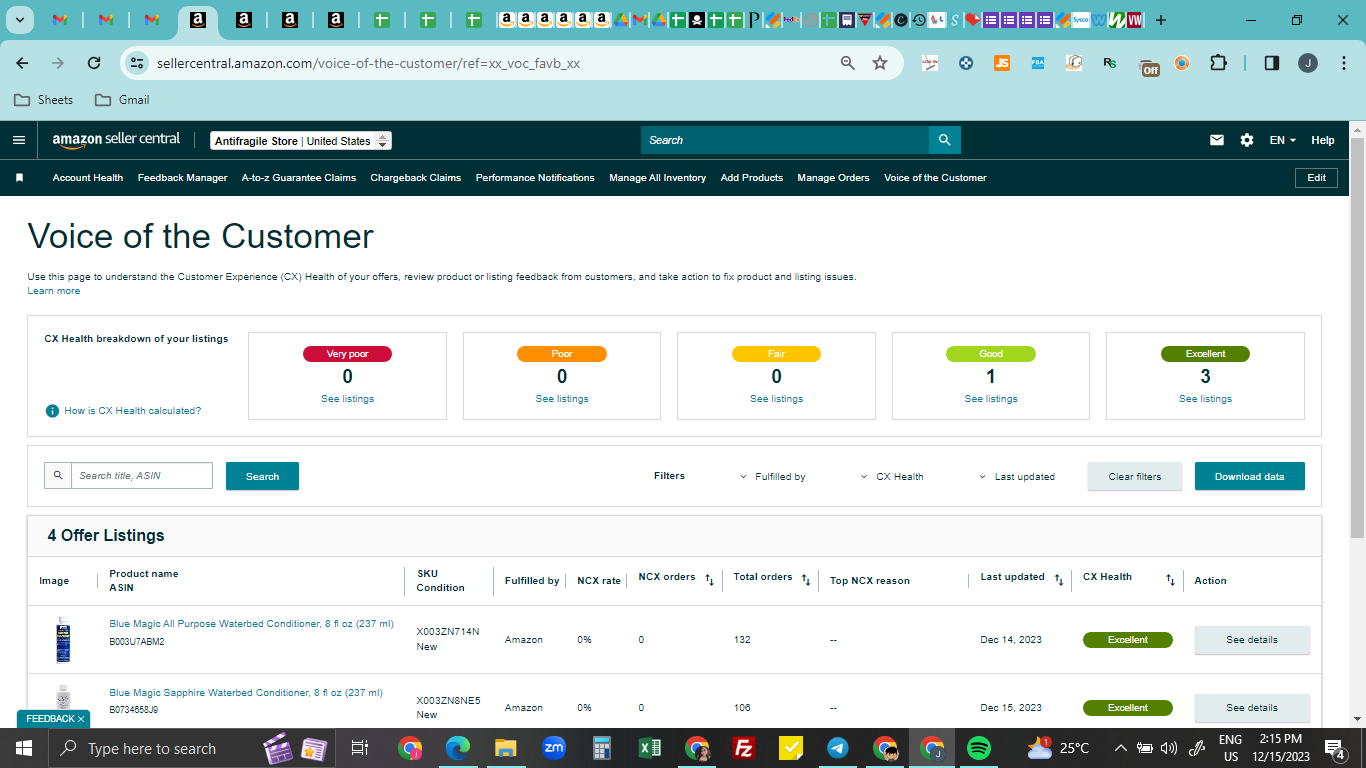The width and height of the screenshot is (1366, 768).
Task: Bookmark this tab with the star icon
Action: pyautogui.click(x=880, y=63)
